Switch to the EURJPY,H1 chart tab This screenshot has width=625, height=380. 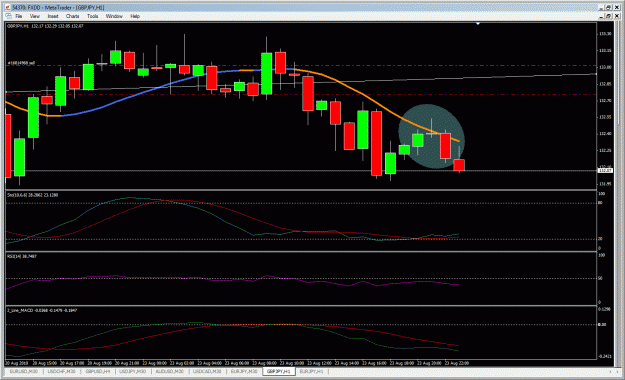311,372
